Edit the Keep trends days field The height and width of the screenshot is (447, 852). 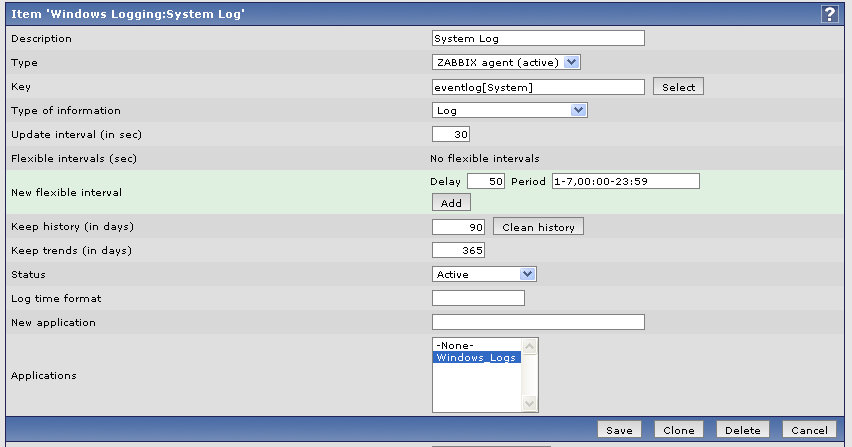(458, 250)
